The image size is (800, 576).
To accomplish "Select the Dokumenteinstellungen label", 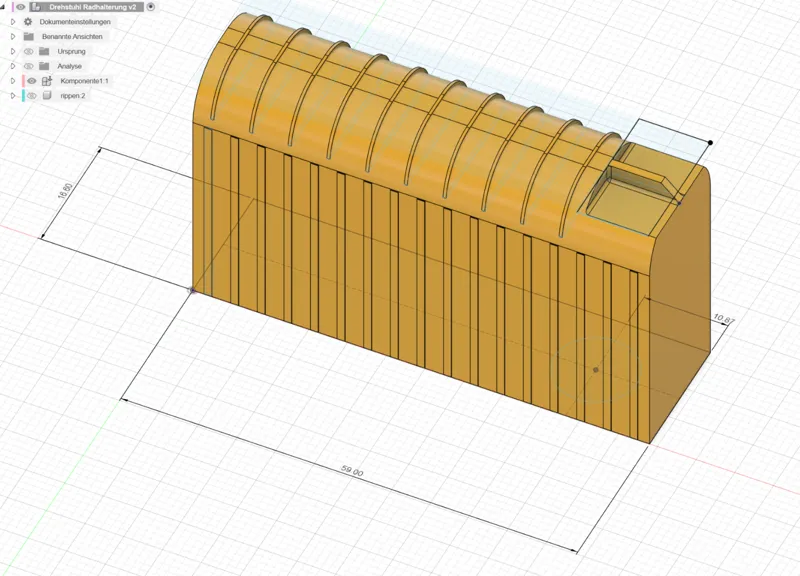I will [x=75, y=22].
